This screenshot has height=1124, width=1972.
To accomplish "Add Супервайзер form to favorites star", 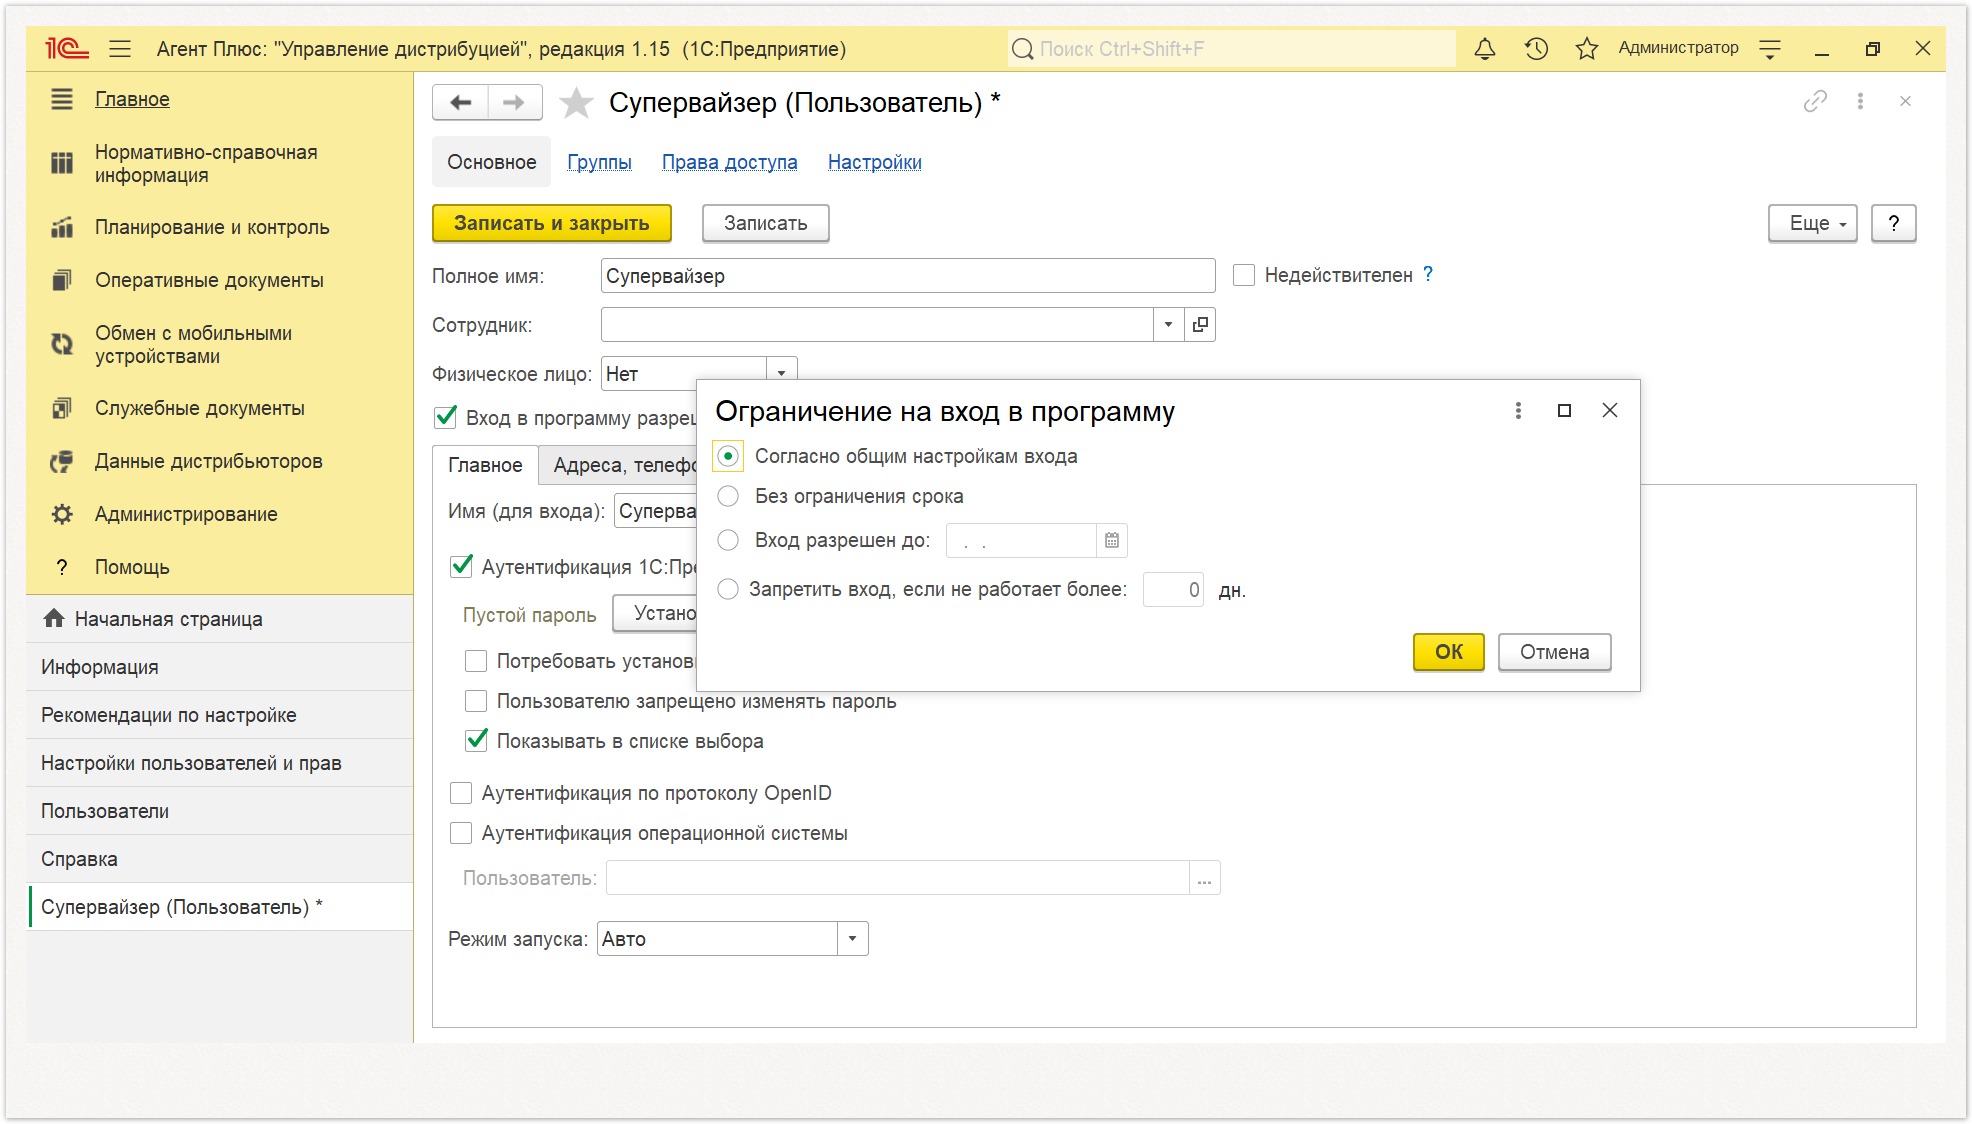I will [576, 102].
